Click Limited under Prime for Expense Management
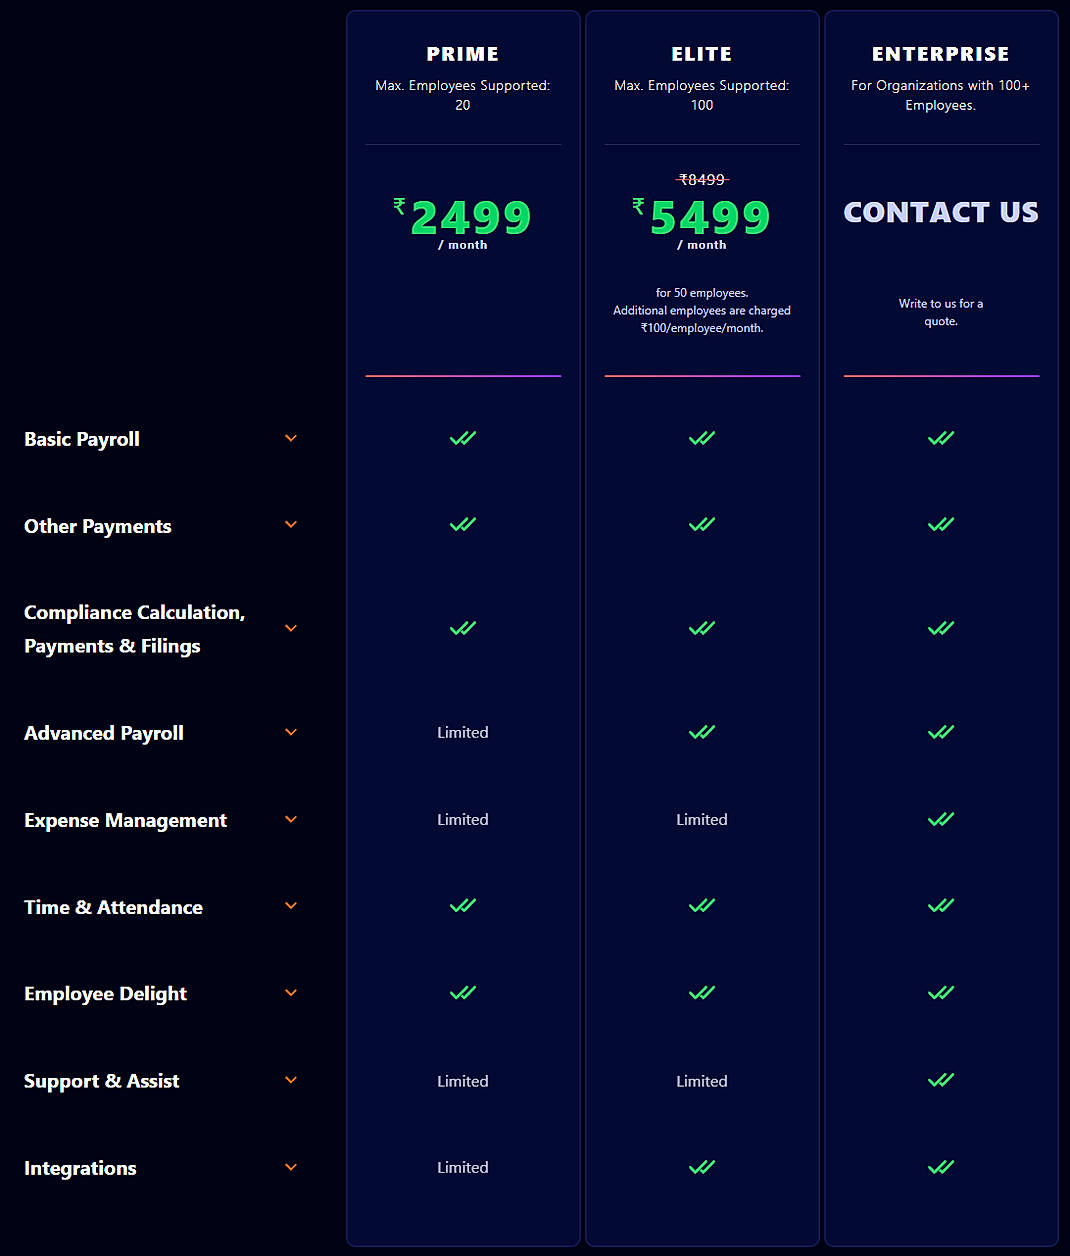This screenshot has height=1256, width=1070. coord(462,819)
